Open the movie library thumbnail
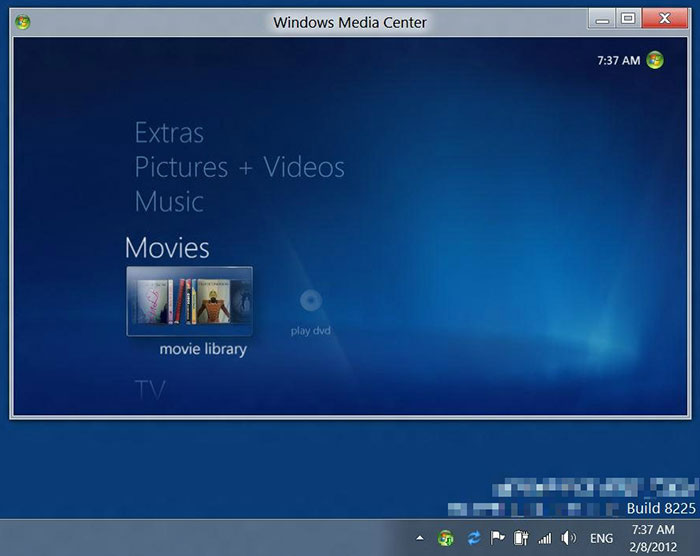This screenshot has height=556, width=700. [x=189, y=301]
